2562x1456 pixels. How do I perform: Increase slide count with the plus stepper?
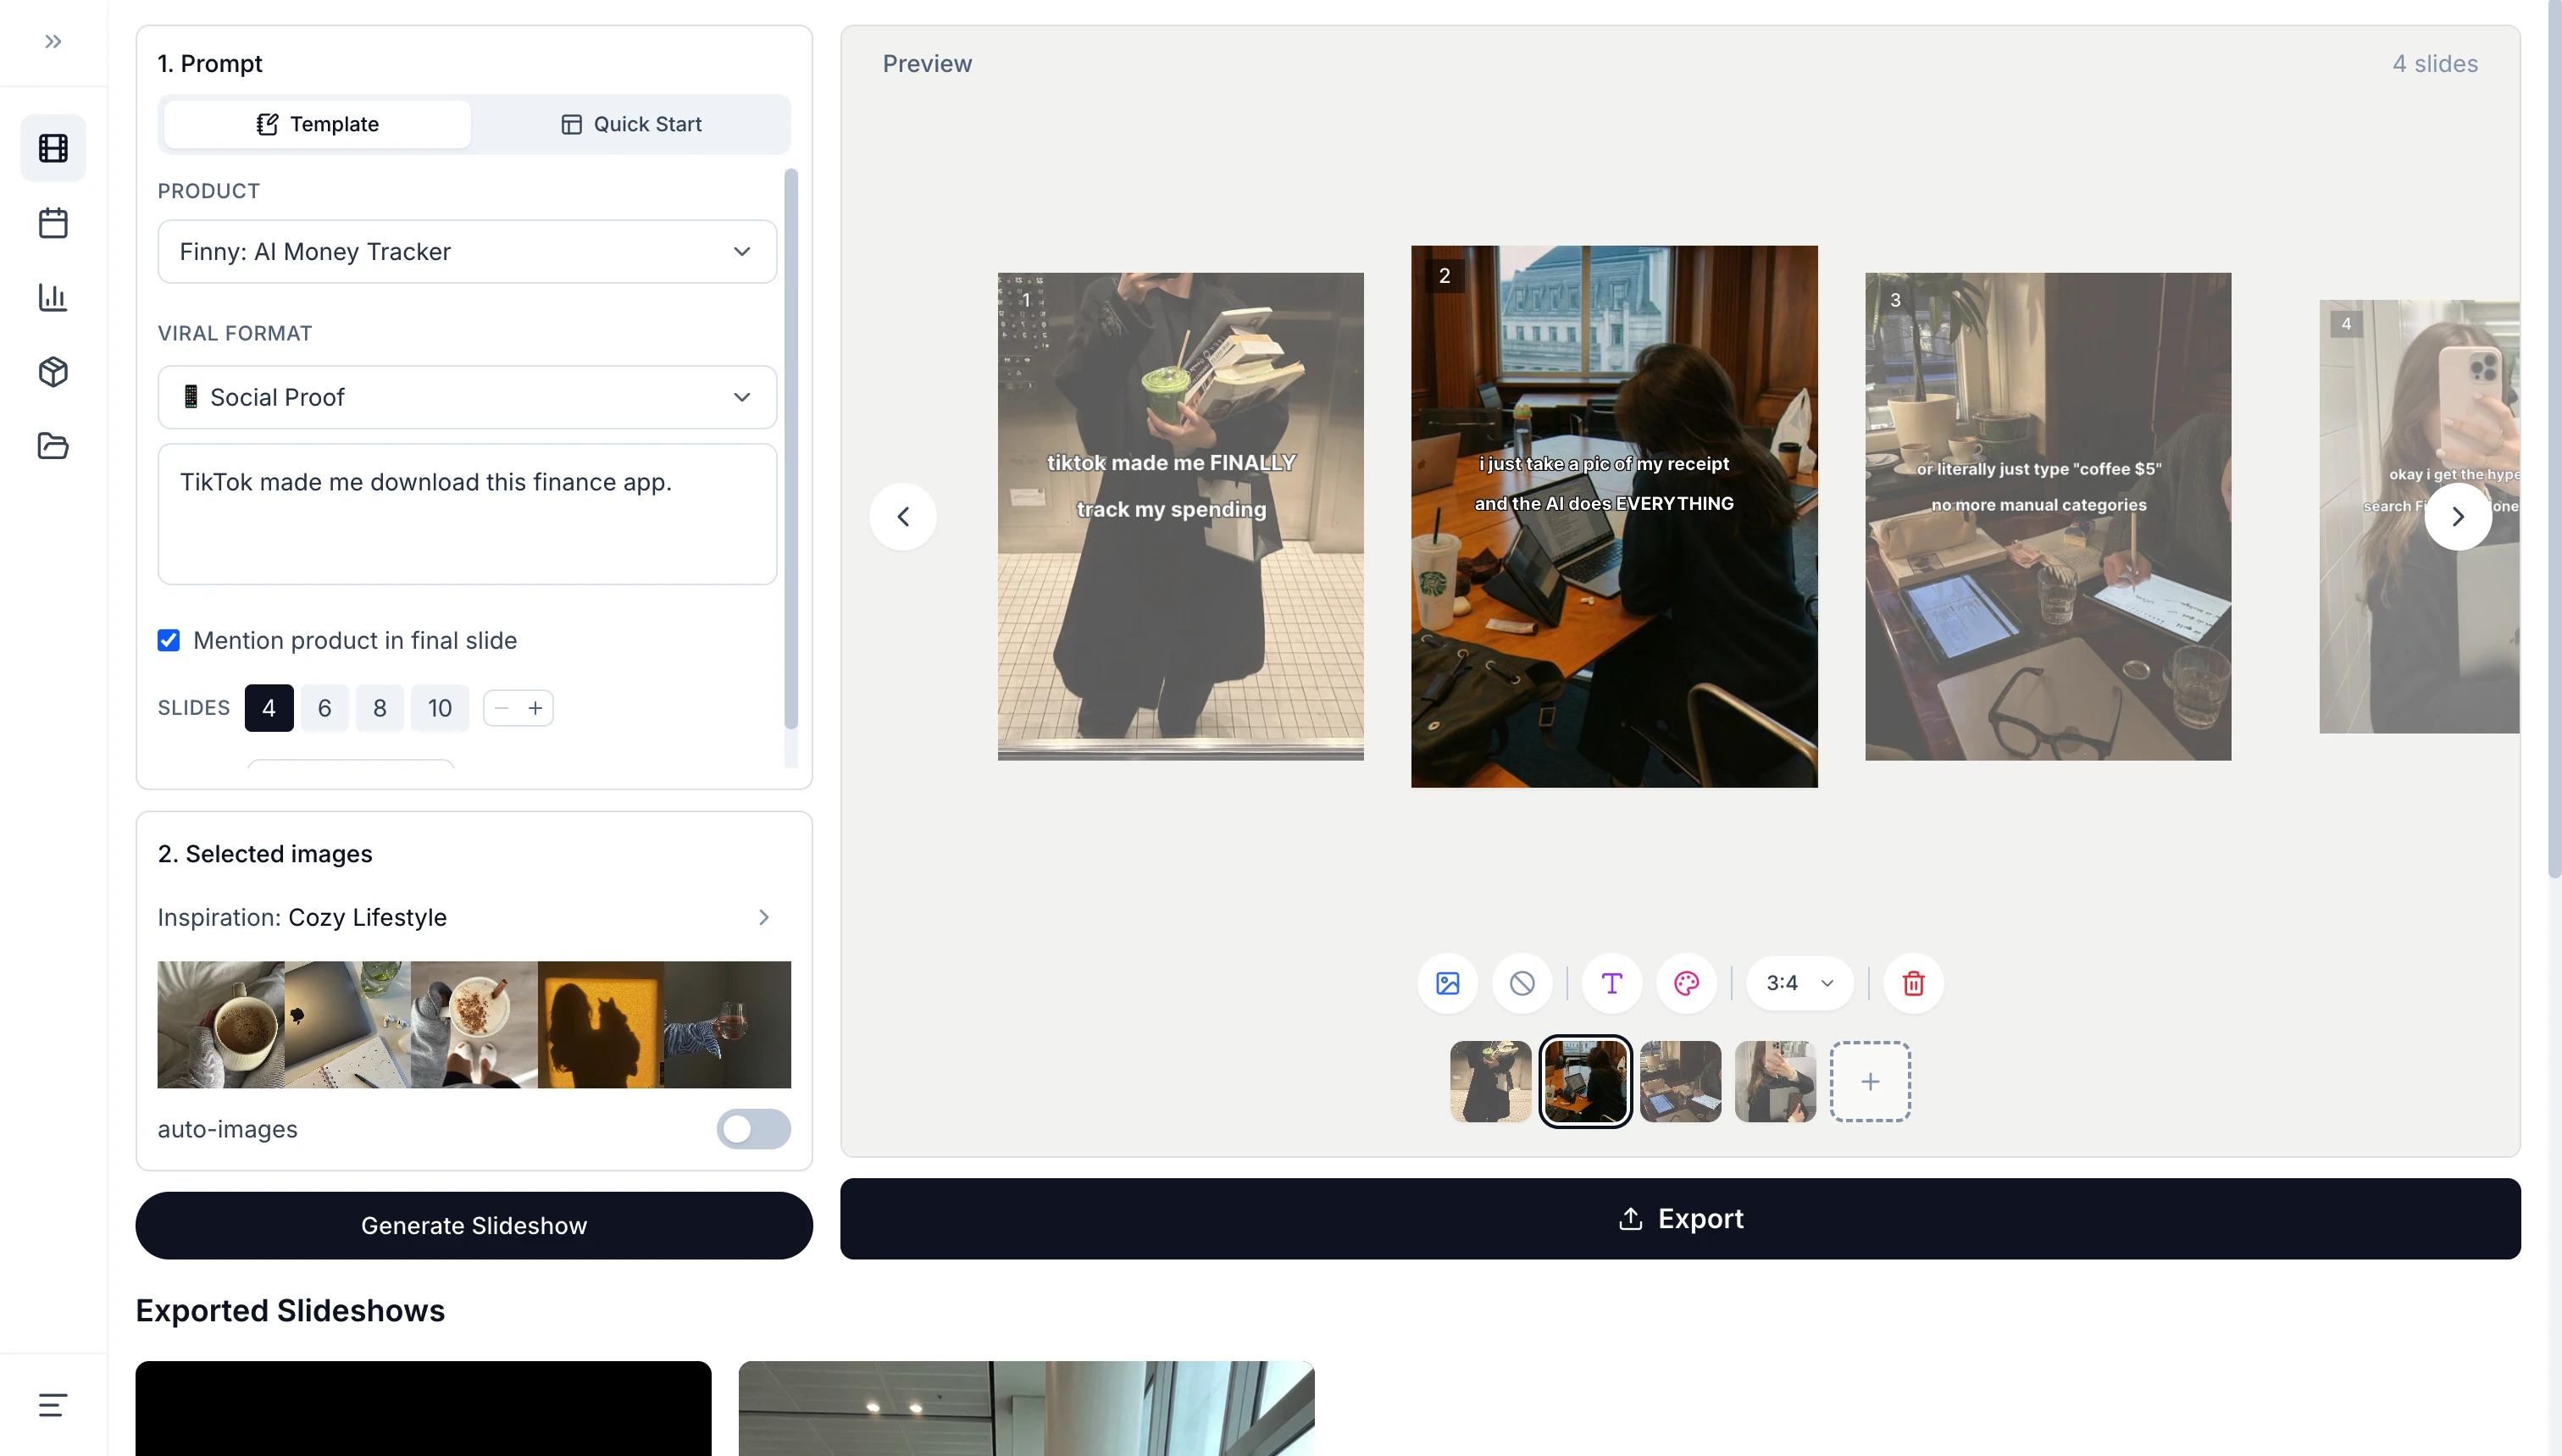point(536,707)
